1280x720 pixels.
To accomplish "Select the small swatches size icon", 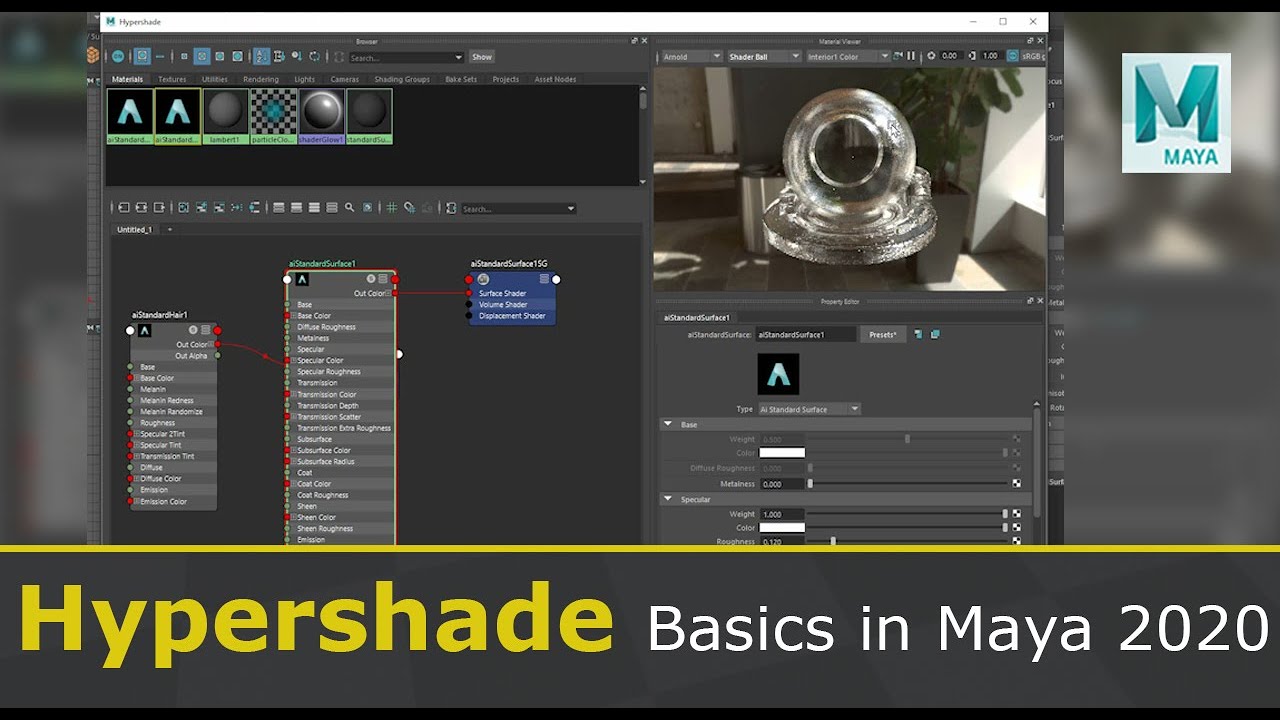I will click(x=184, y=57).
